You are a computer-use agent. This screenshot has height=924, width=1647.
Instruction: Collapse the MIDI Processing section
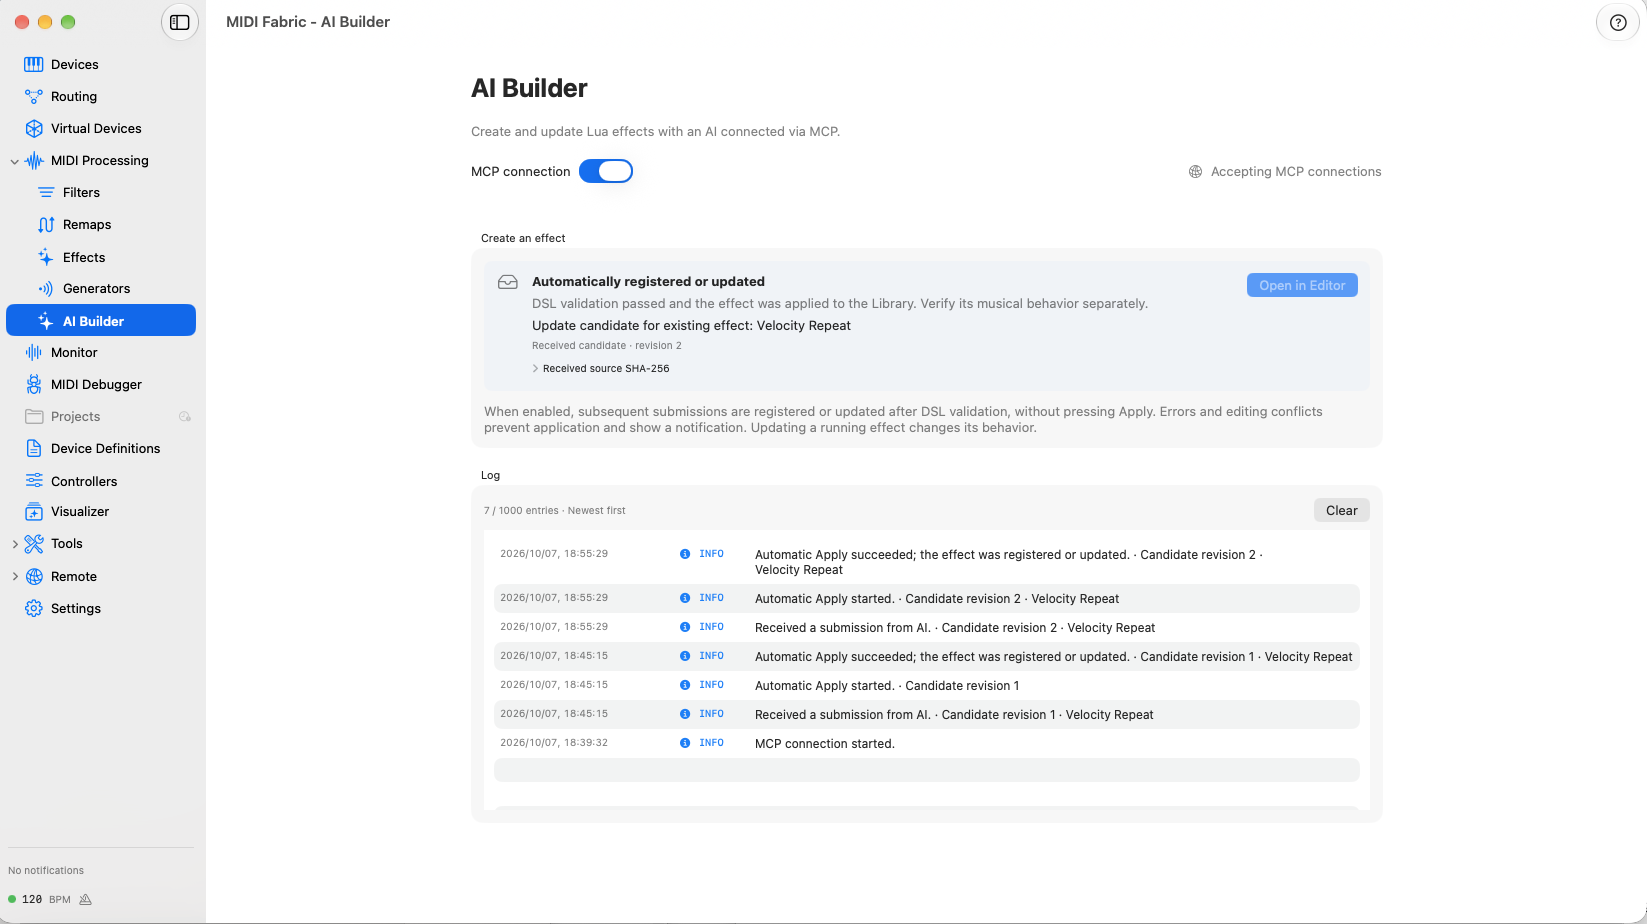pos(14,161)
